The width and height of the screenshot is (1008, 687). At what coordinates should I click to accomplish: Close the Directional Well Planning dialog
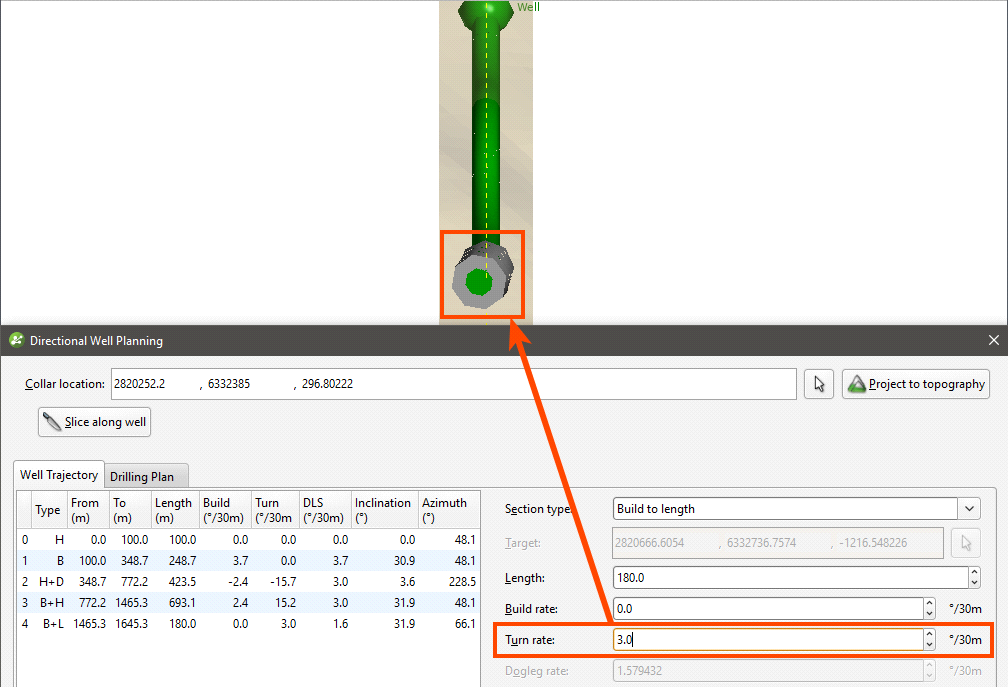pyautogui.click(x=993, y=341)
